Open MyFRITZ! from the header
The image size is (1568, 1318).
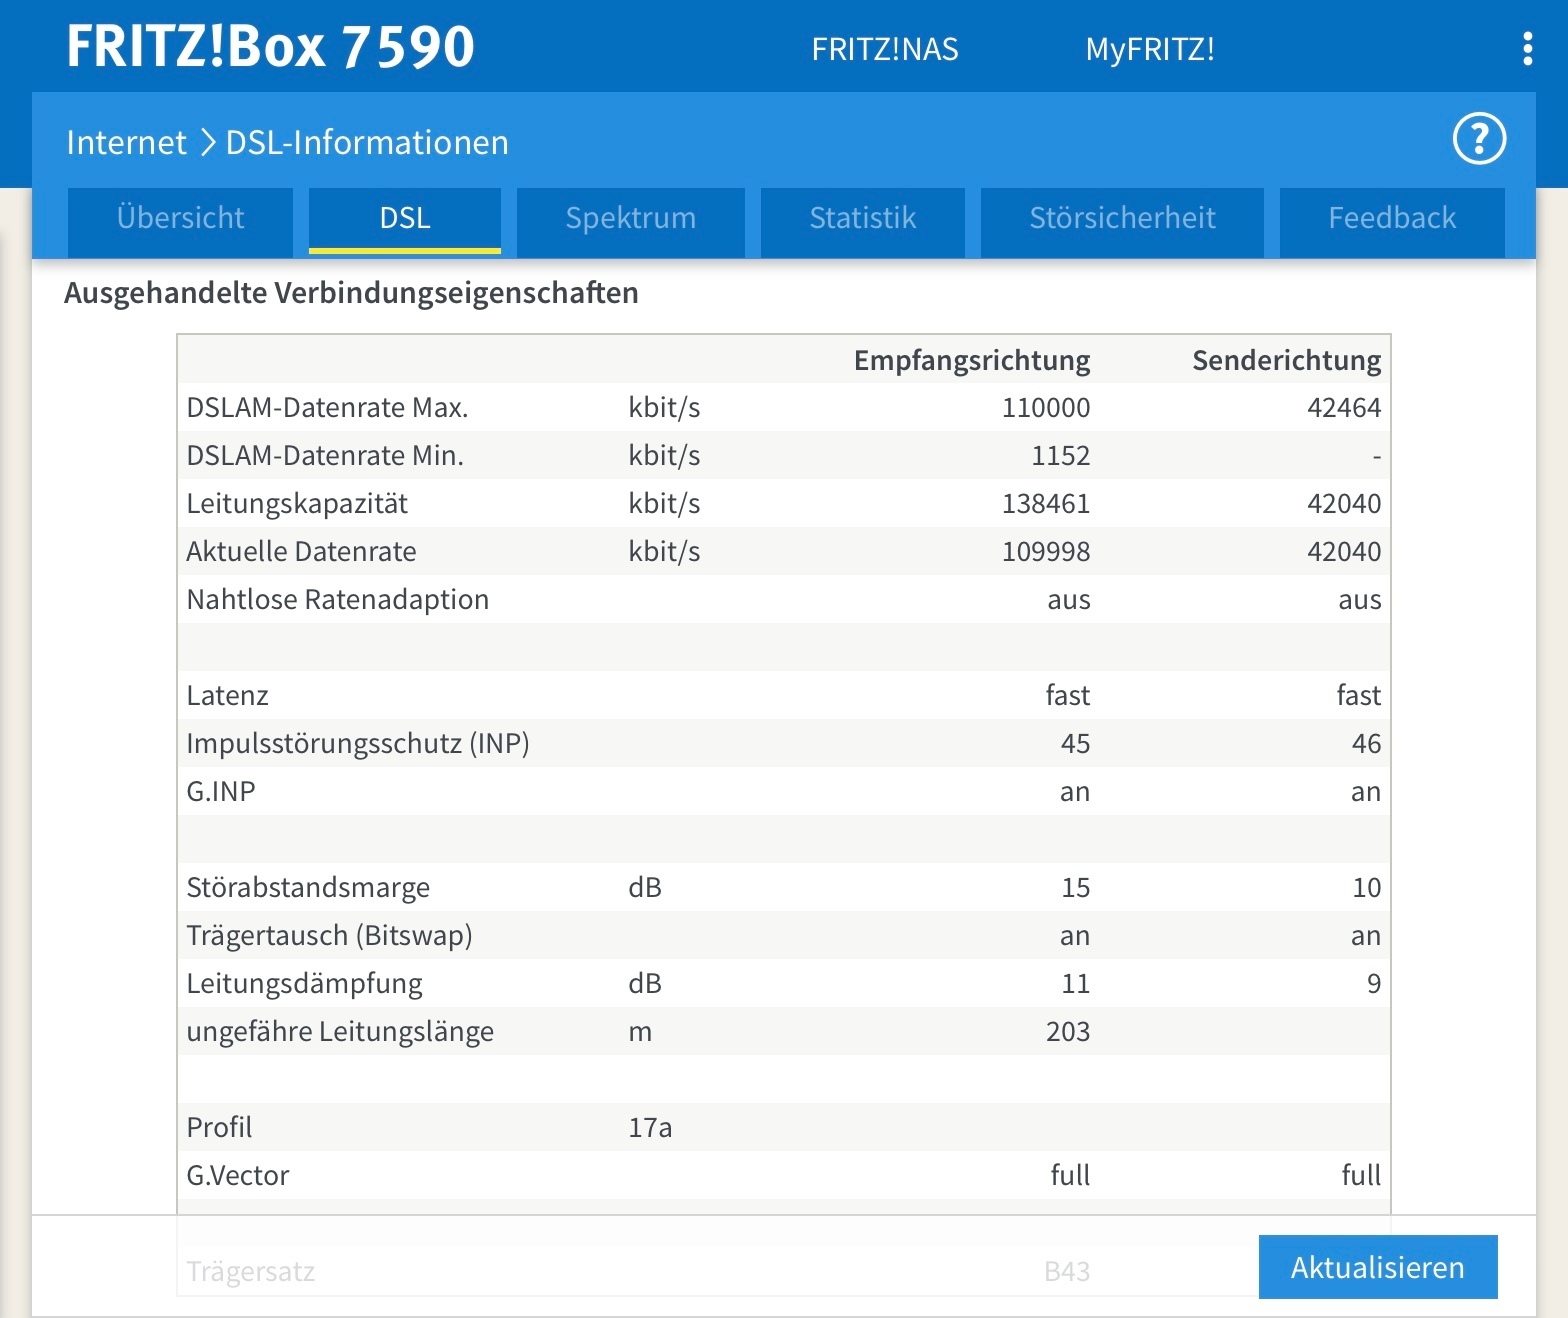click(1150, 49)
